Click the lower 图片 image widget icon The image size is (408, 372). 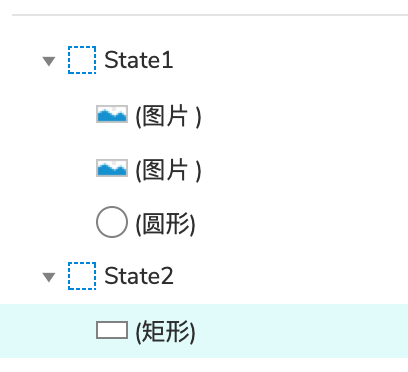(112, 168)
